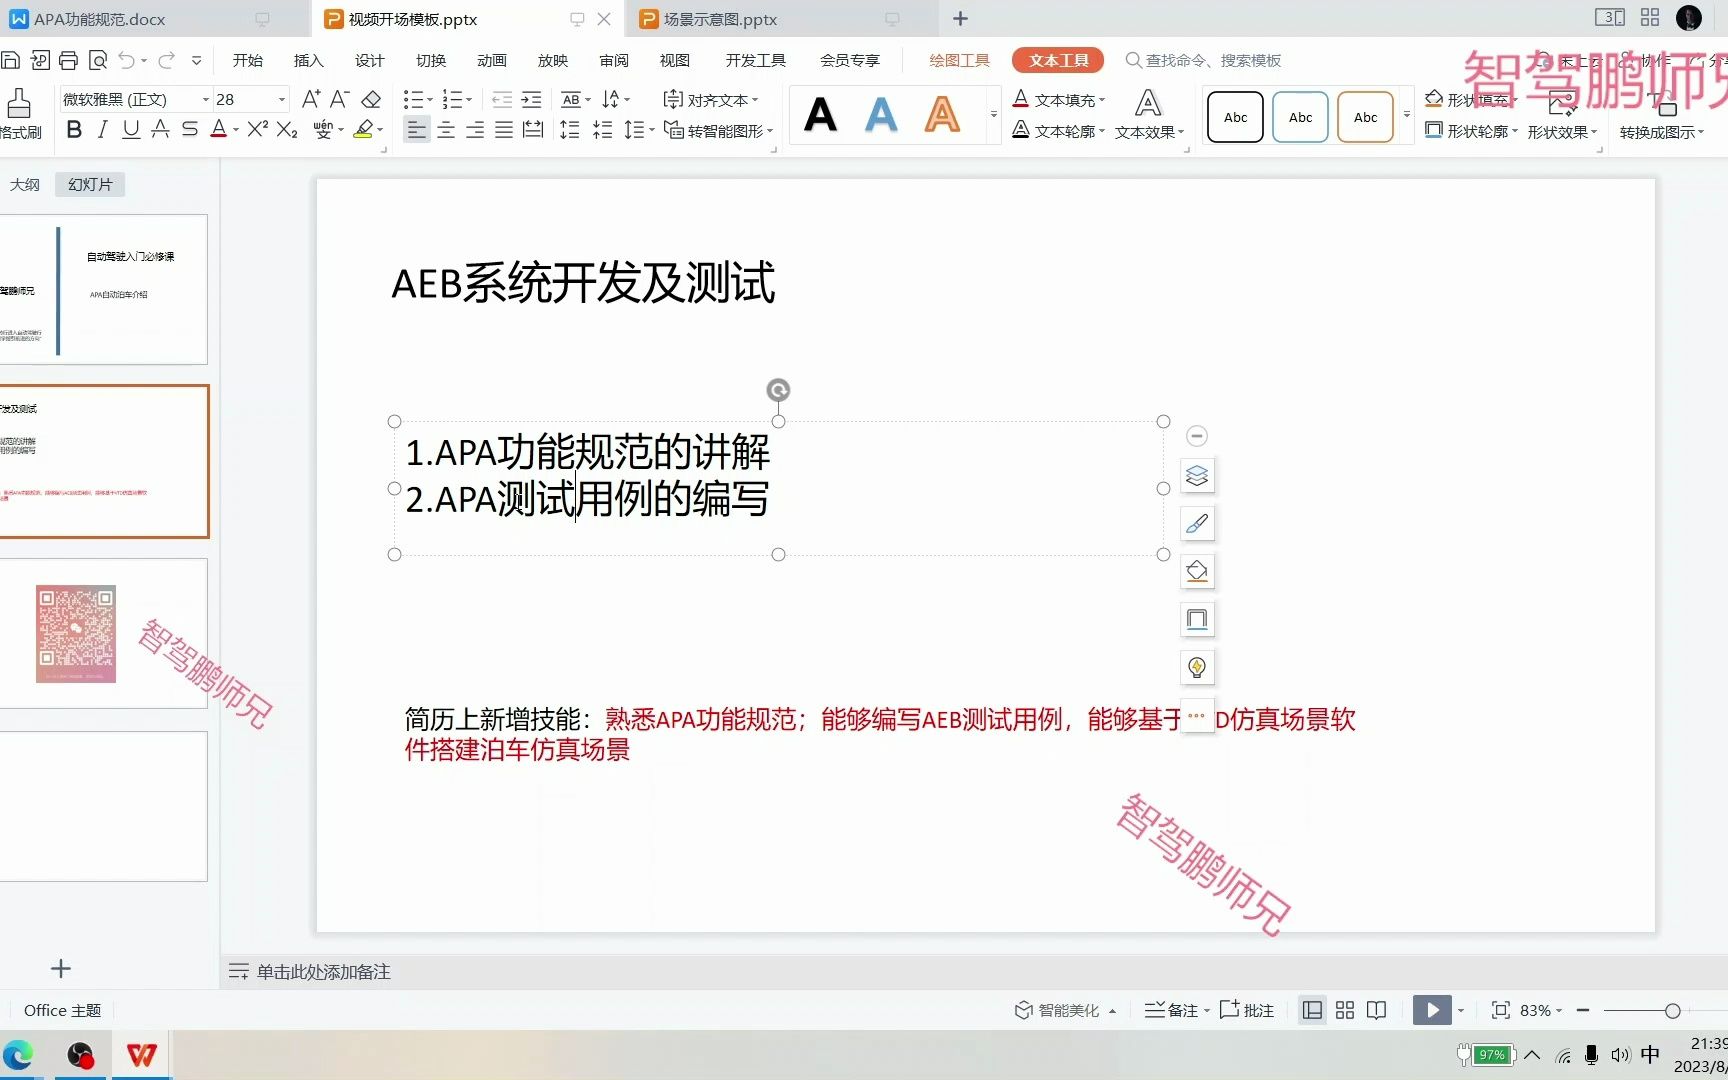Select the QR code slide thumbnail

(x=104, y=634)
